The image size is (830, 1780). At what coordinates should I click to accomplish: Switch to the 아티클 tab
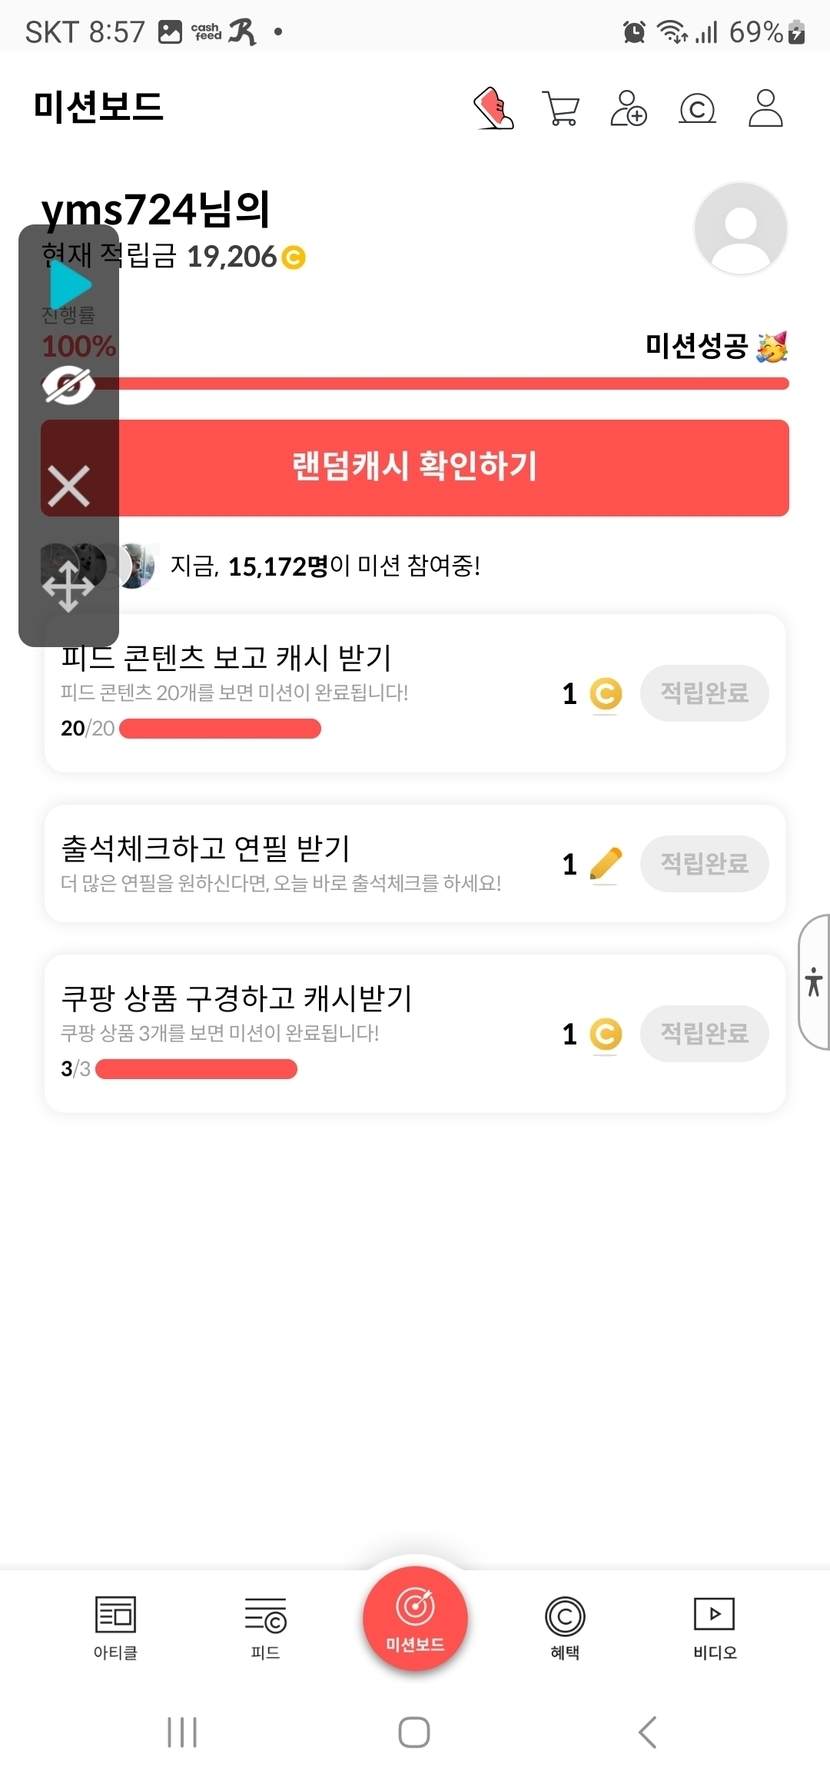pos(115,1626)
